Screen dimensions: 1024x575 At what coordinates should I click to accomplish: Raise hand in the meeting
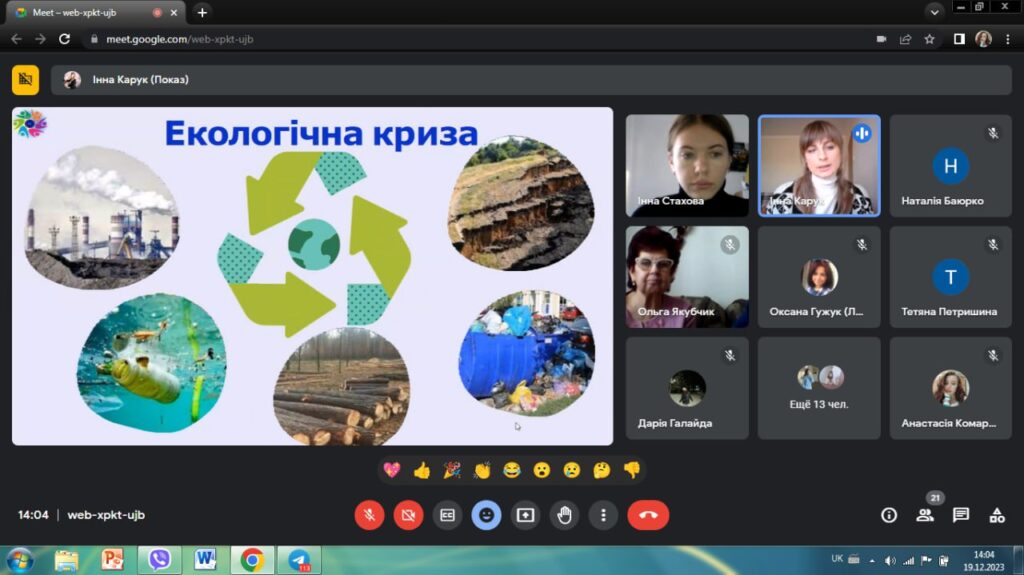[x=564, y=515]
